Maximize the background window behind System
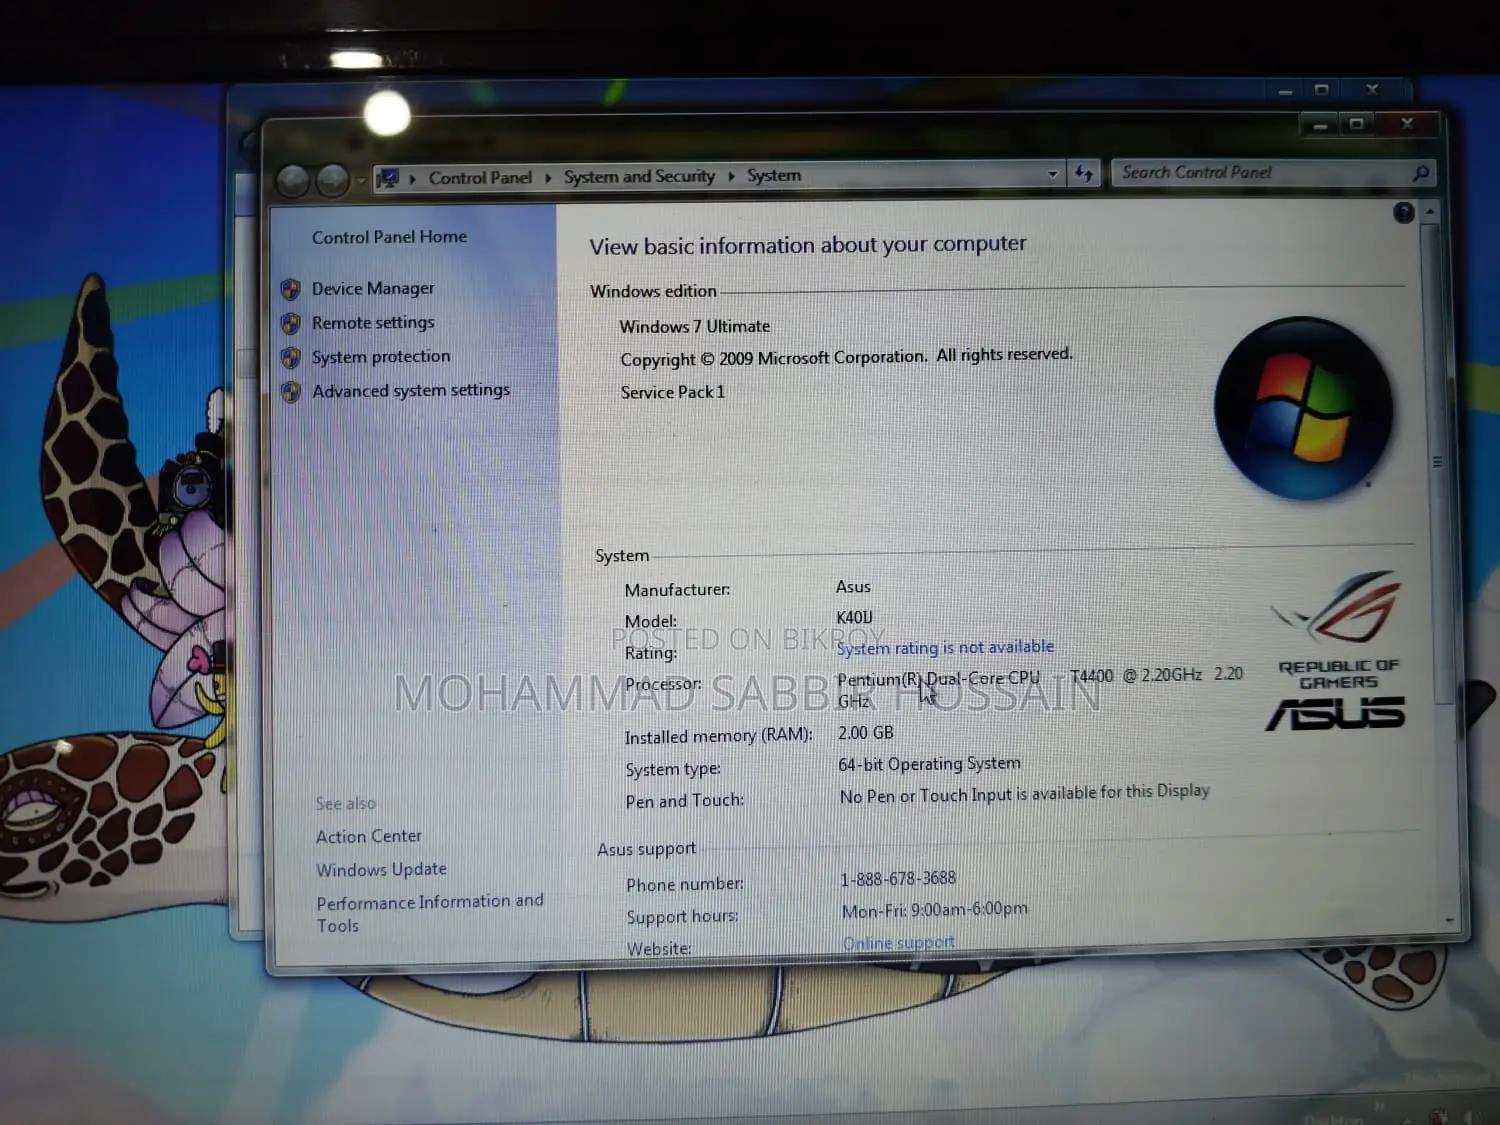This screenshot has height=1125, width=1500. [1321, 90]
